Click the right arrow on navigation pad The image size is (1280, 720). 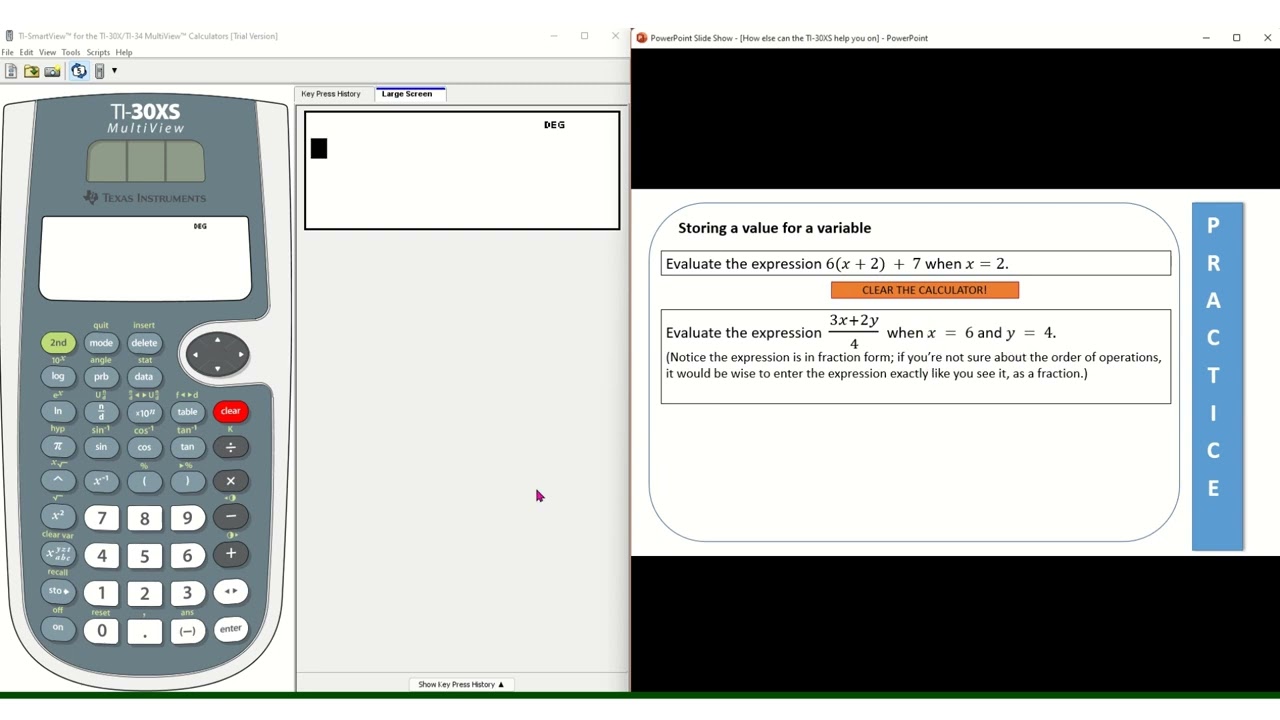click(x=240, y=354)
